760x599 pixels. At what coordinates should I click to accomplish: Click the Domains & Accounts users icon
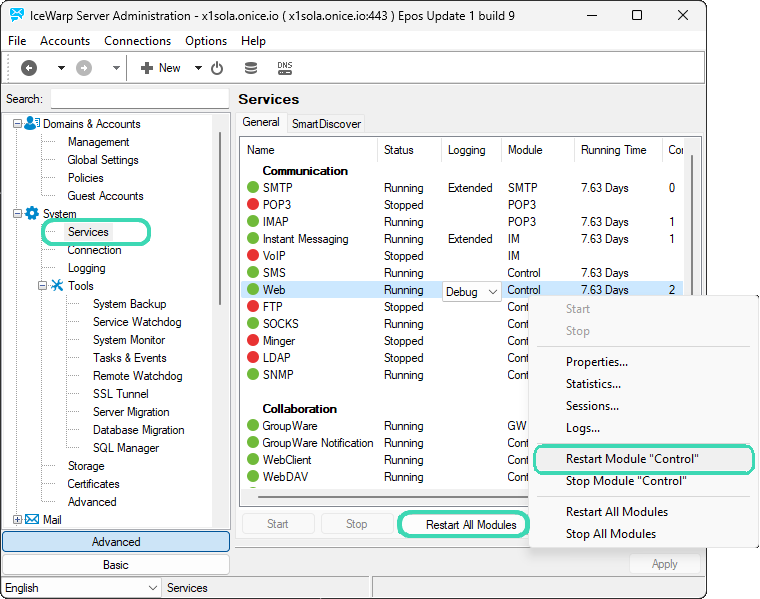[x=32, y=123]
